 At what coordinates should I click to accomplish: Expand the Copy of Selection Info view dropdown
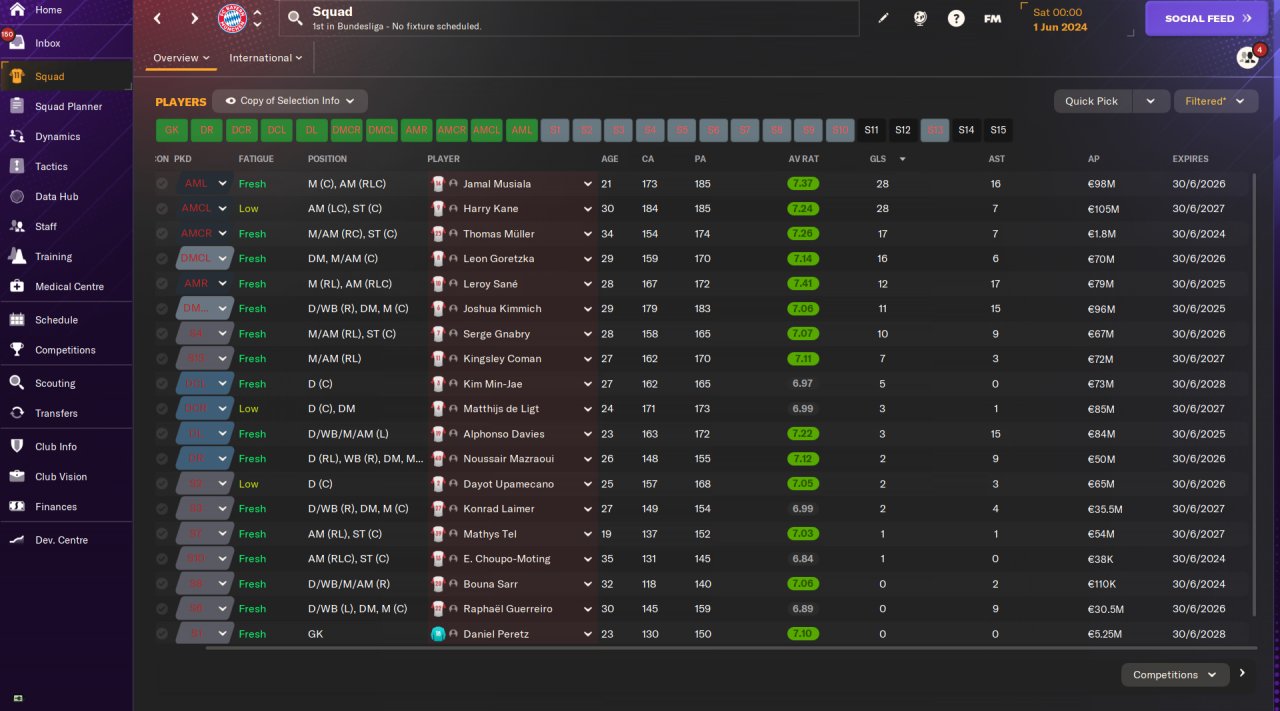[290, 101]
